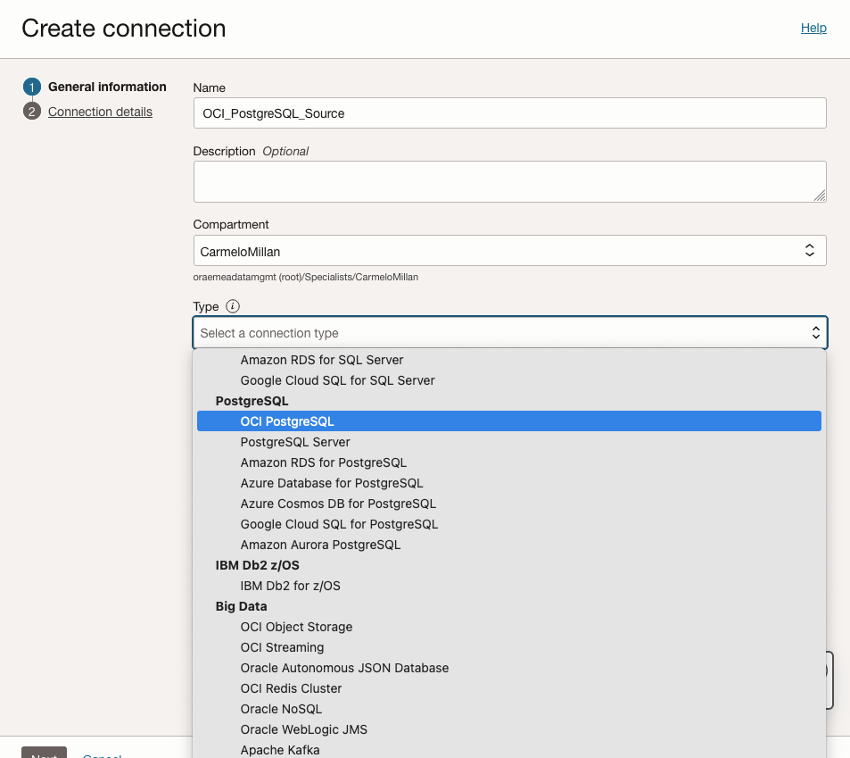Viewport: 850px width, 758px height.
Task: Choose Amazon RDS for SQL Server
Action: (322, 360)
